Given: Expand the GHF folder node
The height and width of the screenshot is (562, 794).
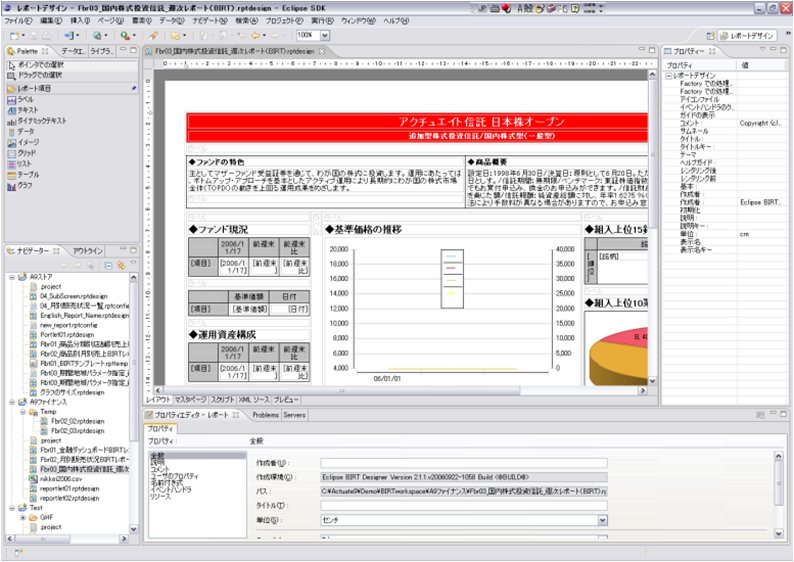Looking at the screenshot, I should click(x=23, y=518).
